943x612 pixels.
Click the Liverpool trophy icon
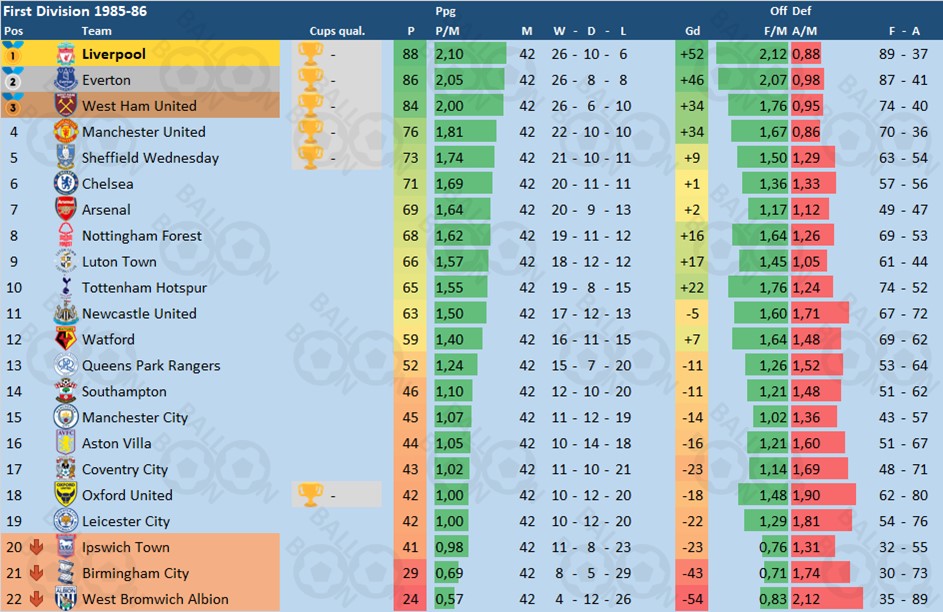point(310,54)
